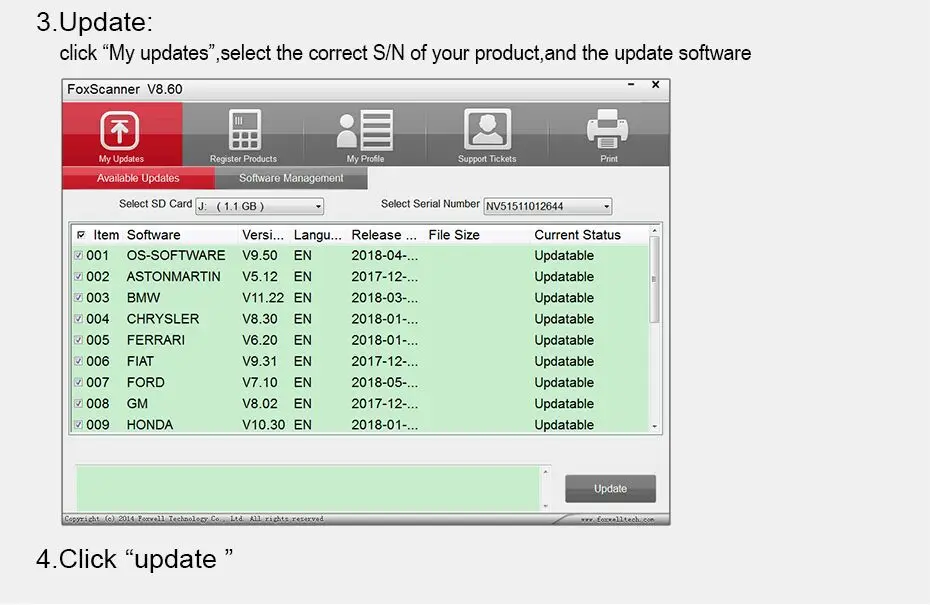Click the Print printer icon
Screen dimensions: 930x605
tap(608, 129)
